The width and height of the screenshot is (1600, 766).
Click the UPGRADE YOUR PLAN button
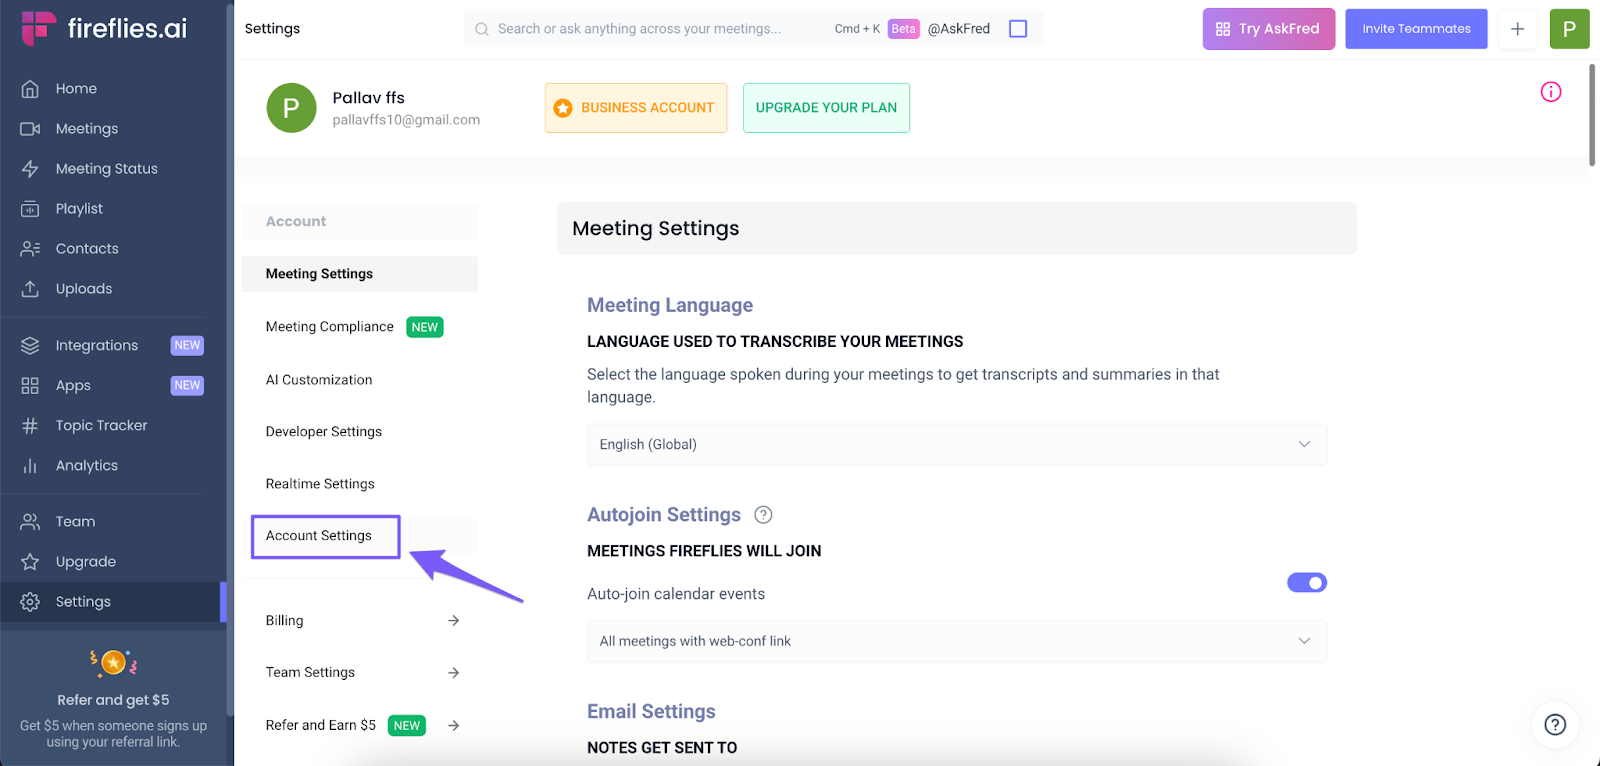tap(826, 108)
